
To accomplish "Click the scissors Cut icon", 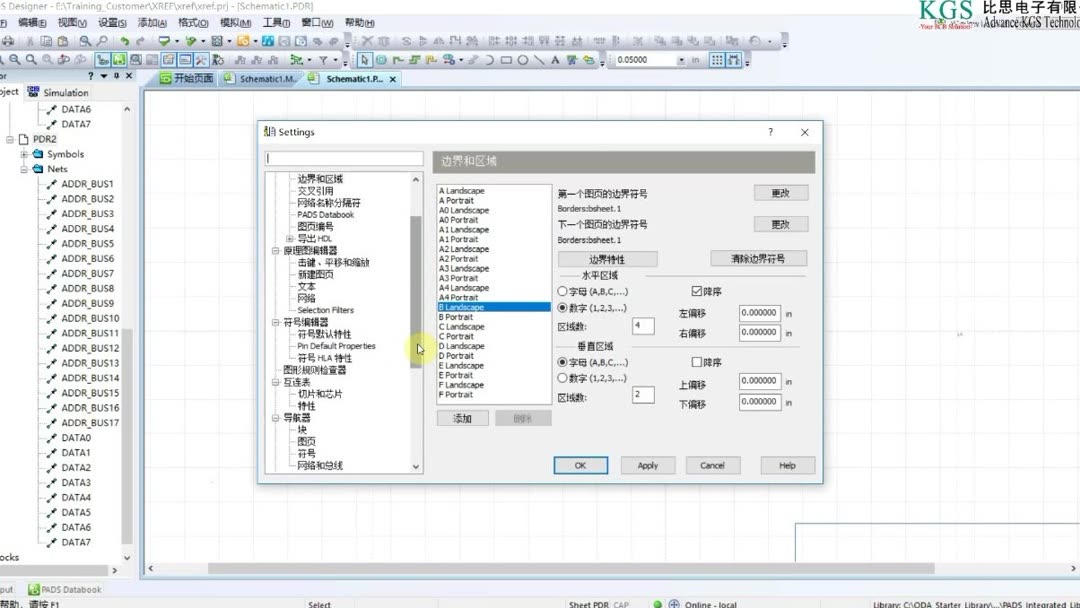I will [30, 42].
